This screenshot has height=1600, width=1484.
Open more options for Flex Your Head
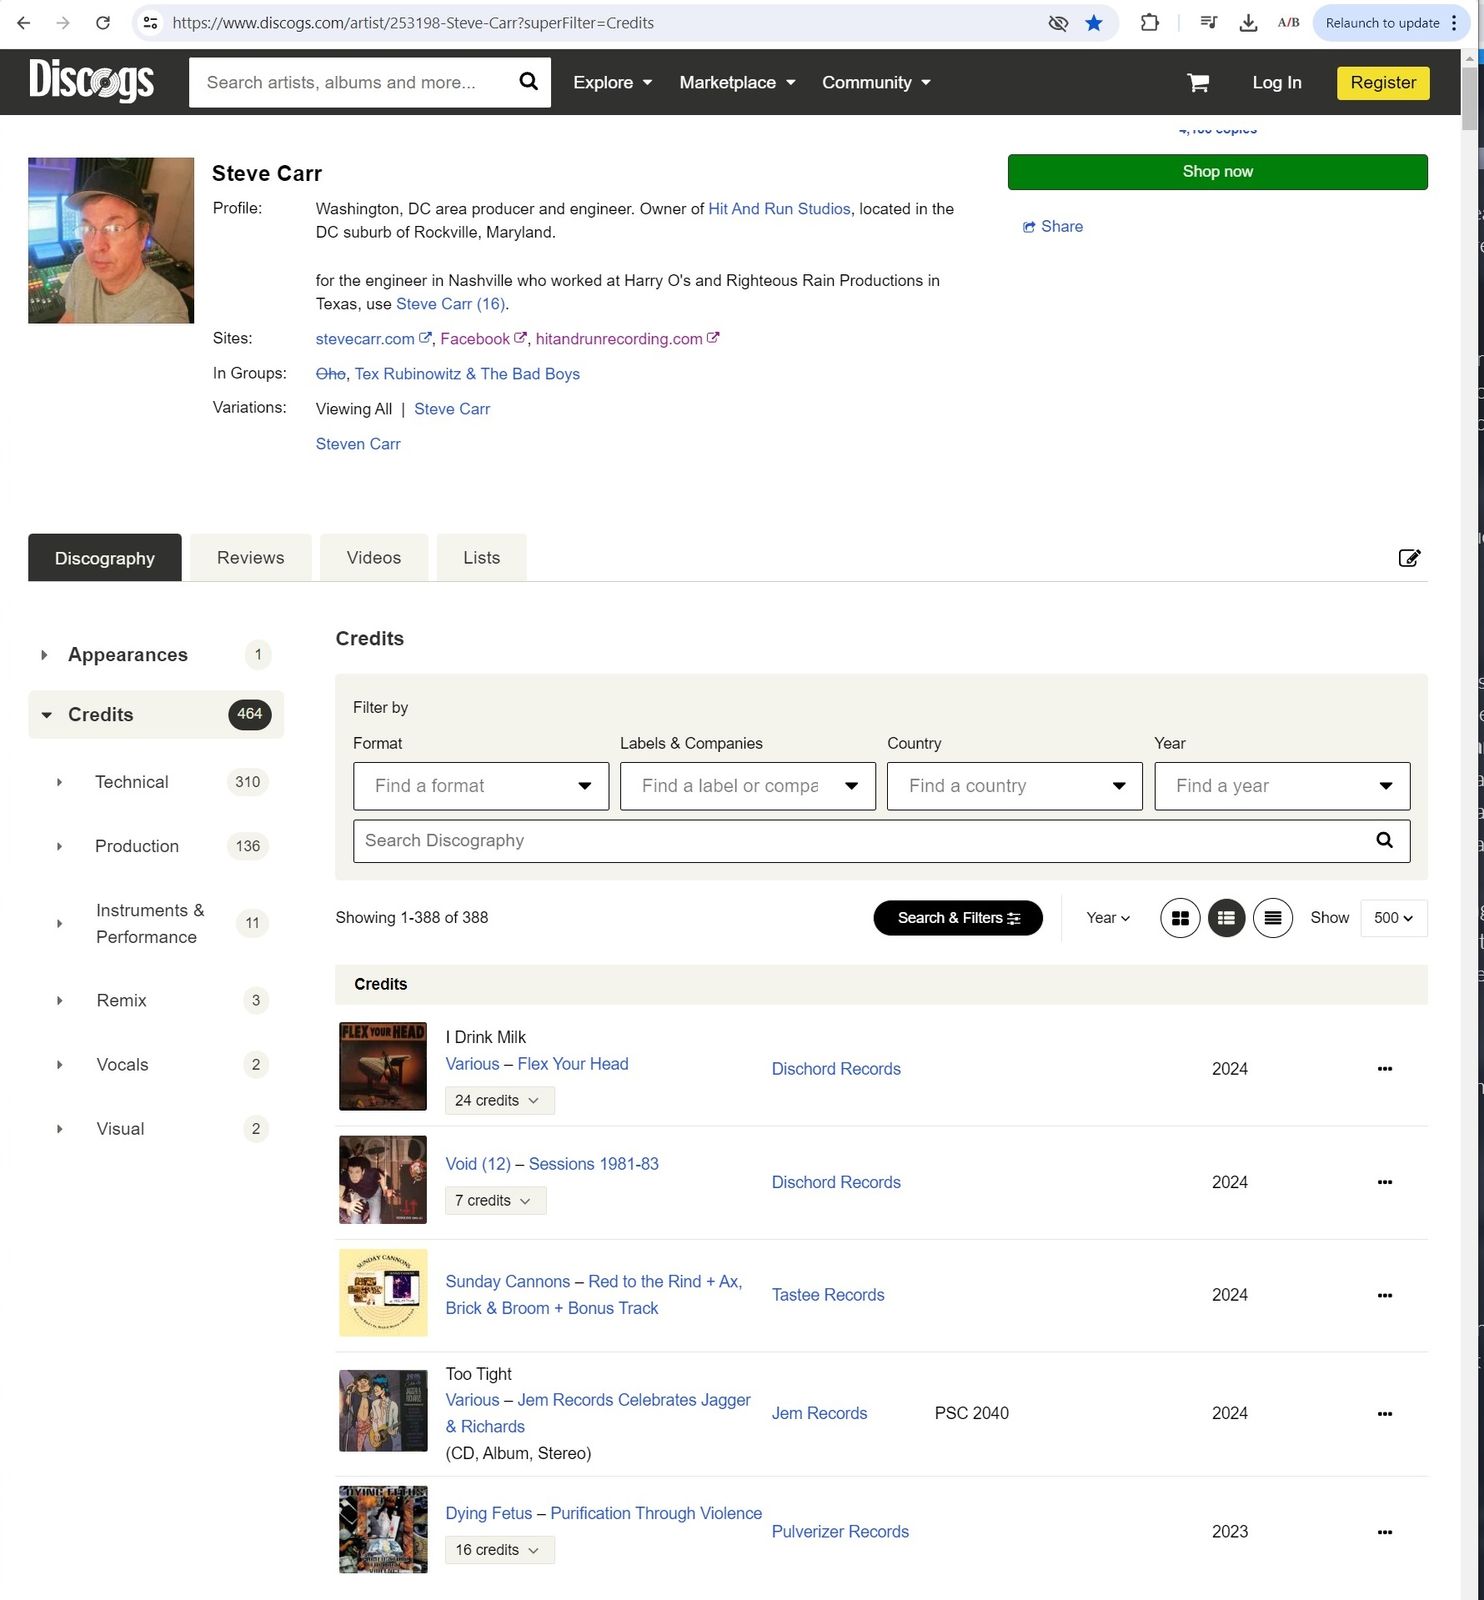1384,1069
